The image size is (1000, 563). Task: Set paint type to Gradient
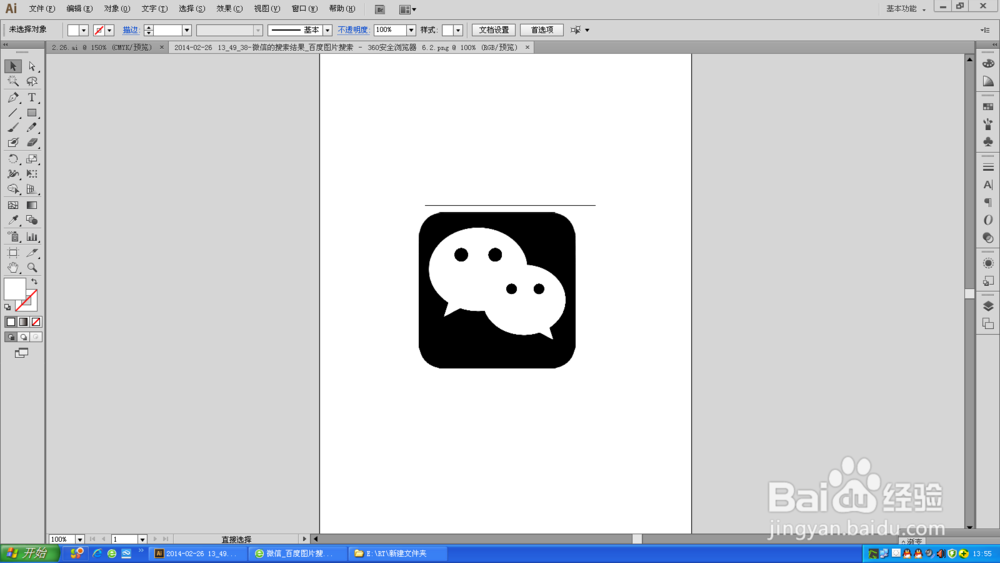(x=24, y=322)
